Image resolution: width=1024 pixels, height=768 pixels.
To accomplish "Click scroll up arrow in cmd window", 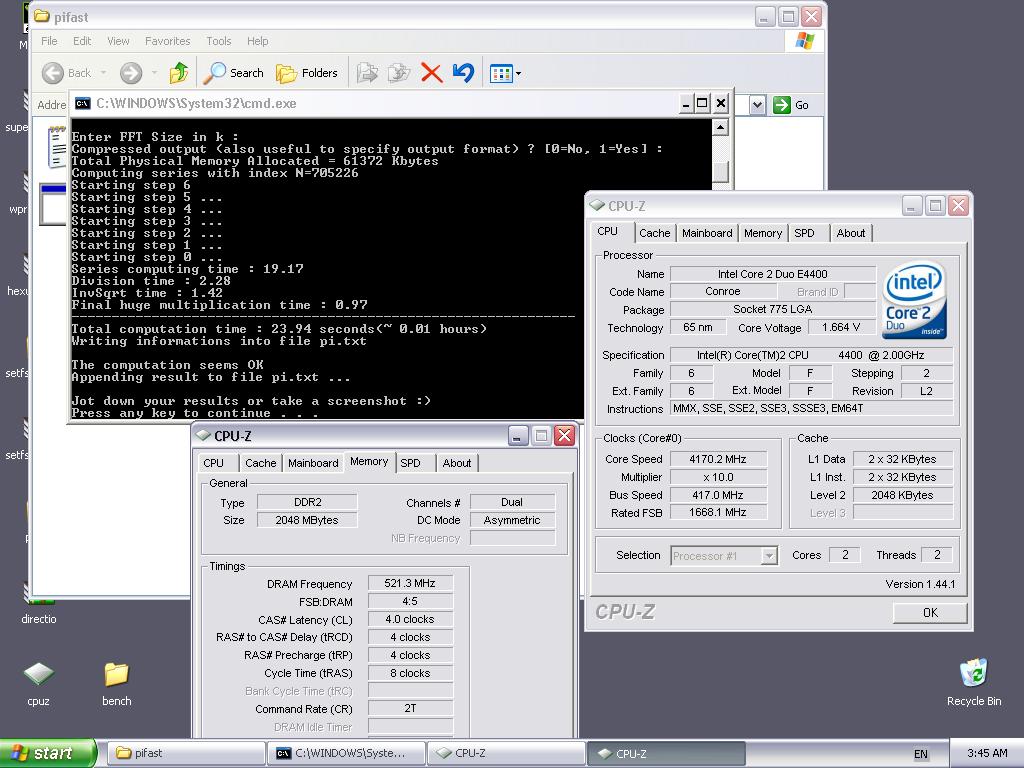I will (720, 127).
